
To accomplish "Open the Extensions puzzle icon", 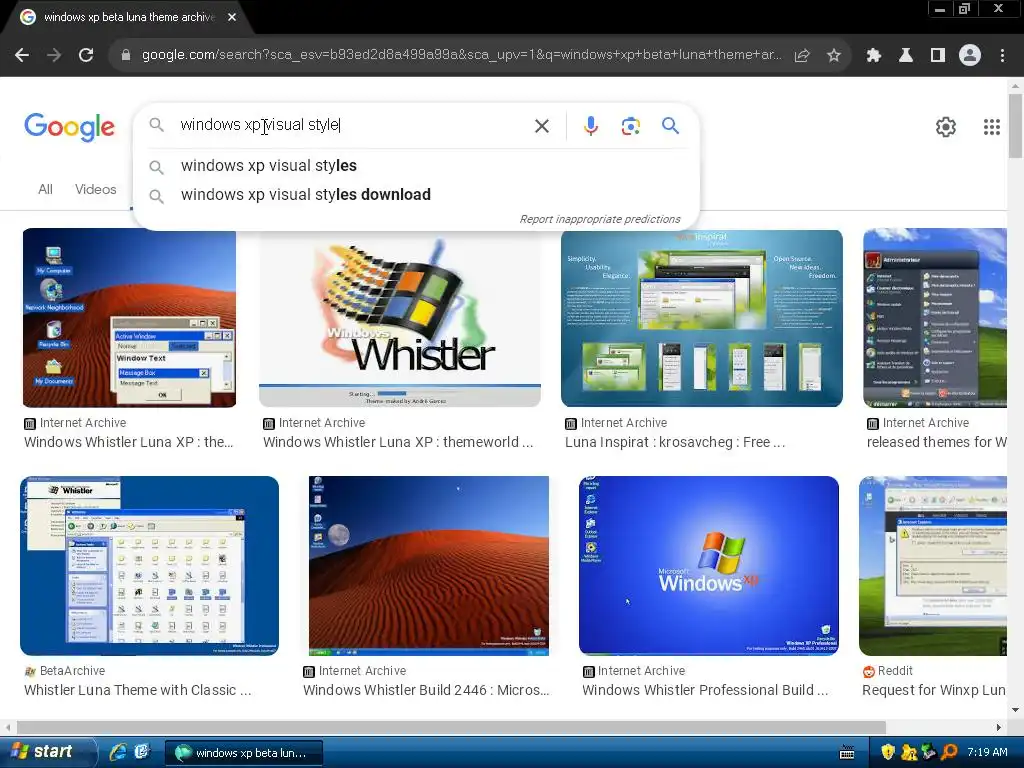I will (874, 56).
